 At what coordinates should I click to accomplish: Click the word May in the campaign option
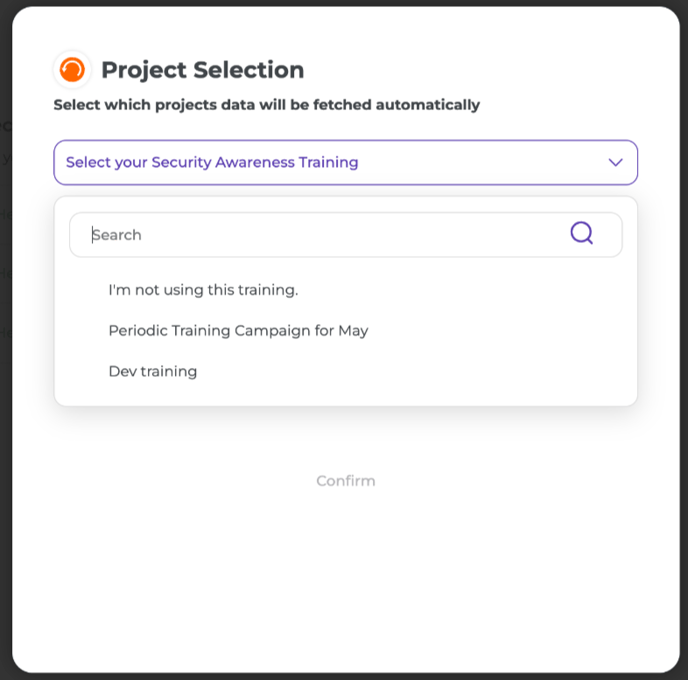(x=353, y=331)
